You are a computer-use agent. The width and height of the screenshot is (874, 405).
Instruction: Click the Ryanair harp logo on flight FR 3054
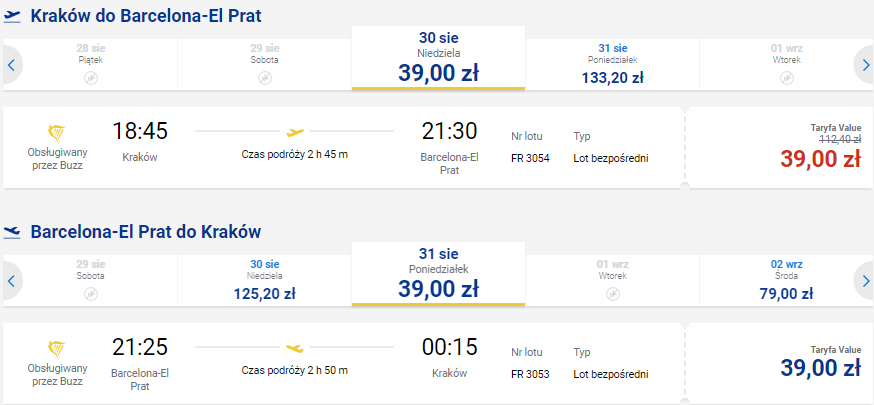57,134
